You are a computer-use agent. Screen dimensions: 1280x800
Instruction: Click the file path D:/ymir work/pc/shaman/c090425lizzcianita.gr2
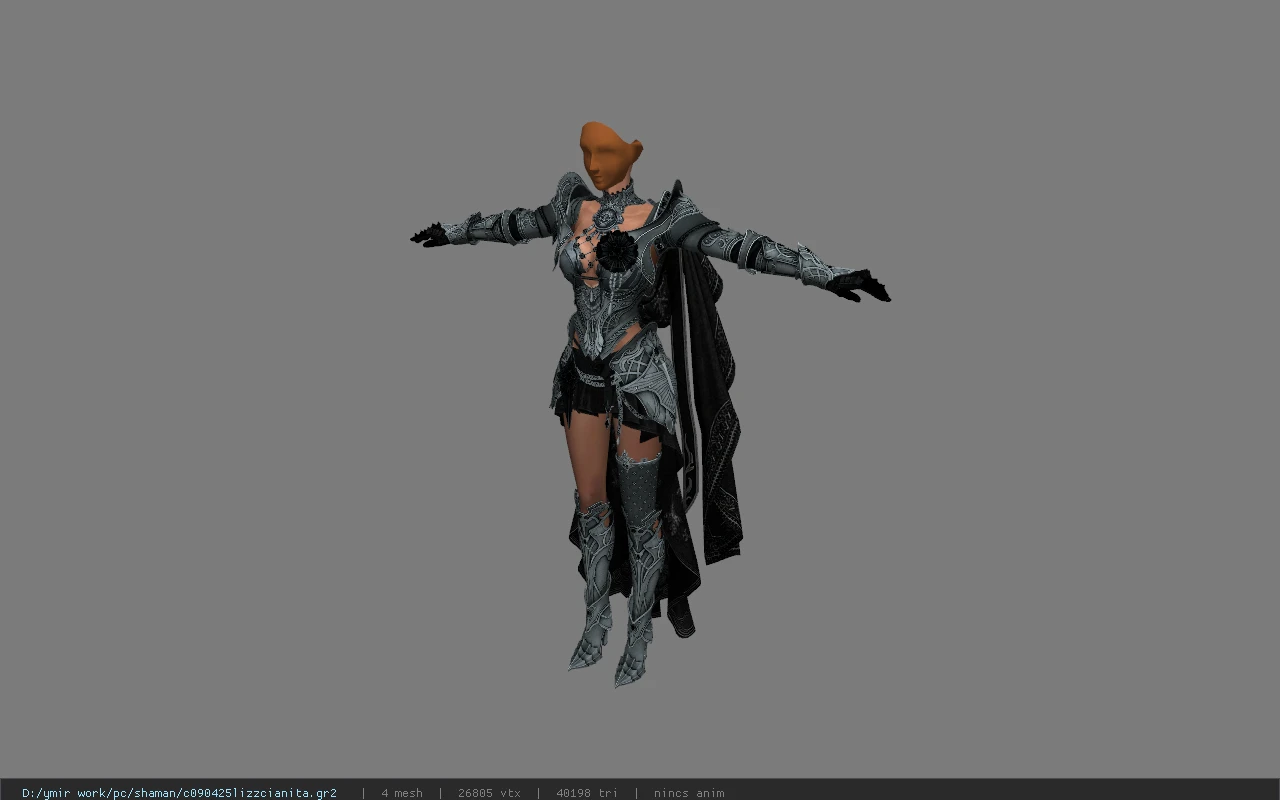click(179, 793)
